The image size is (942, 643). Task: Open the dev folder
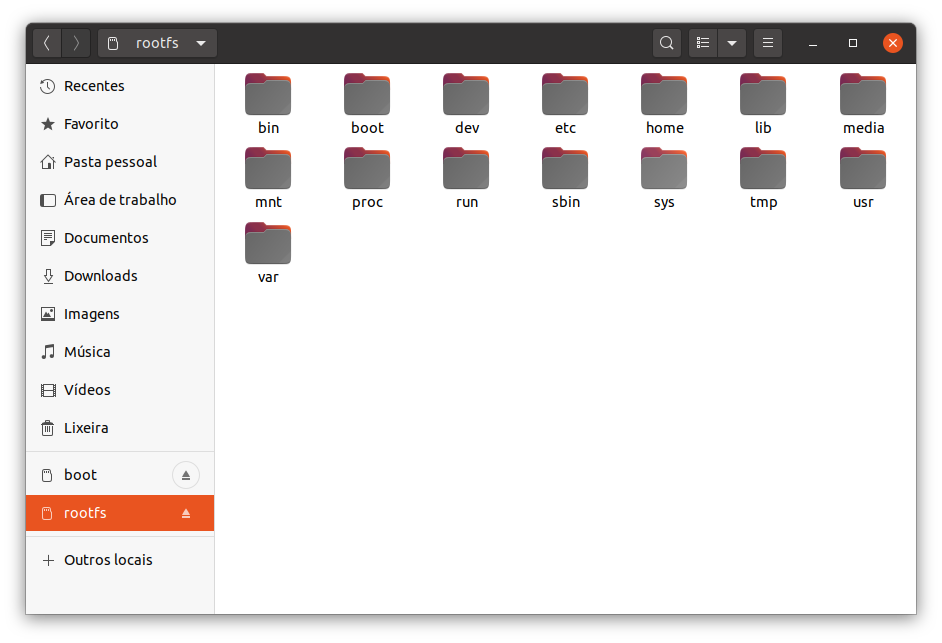(x=466, y=104)
